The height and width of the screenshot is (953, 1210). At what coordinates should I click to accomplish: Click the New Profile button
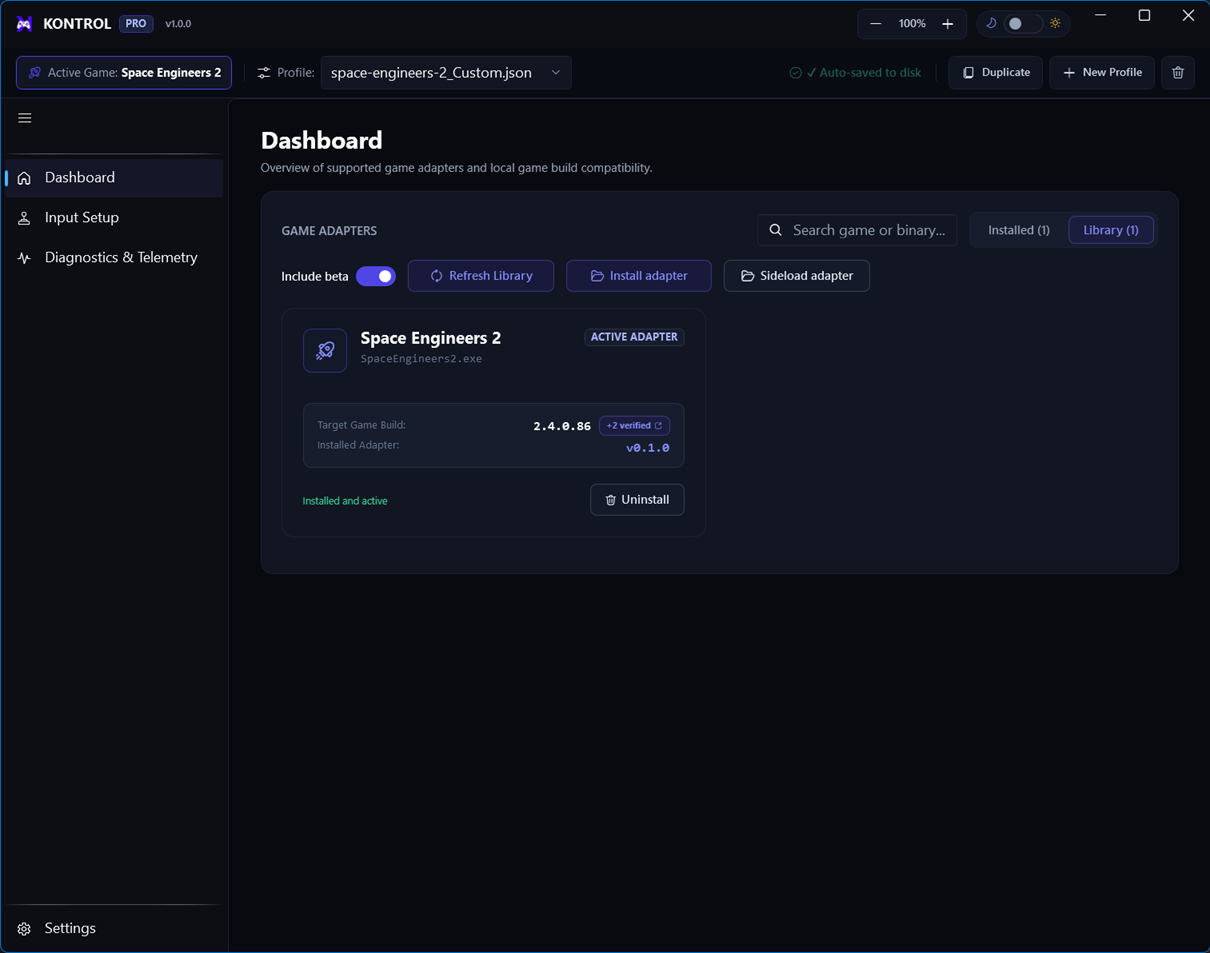point(1102,73)
